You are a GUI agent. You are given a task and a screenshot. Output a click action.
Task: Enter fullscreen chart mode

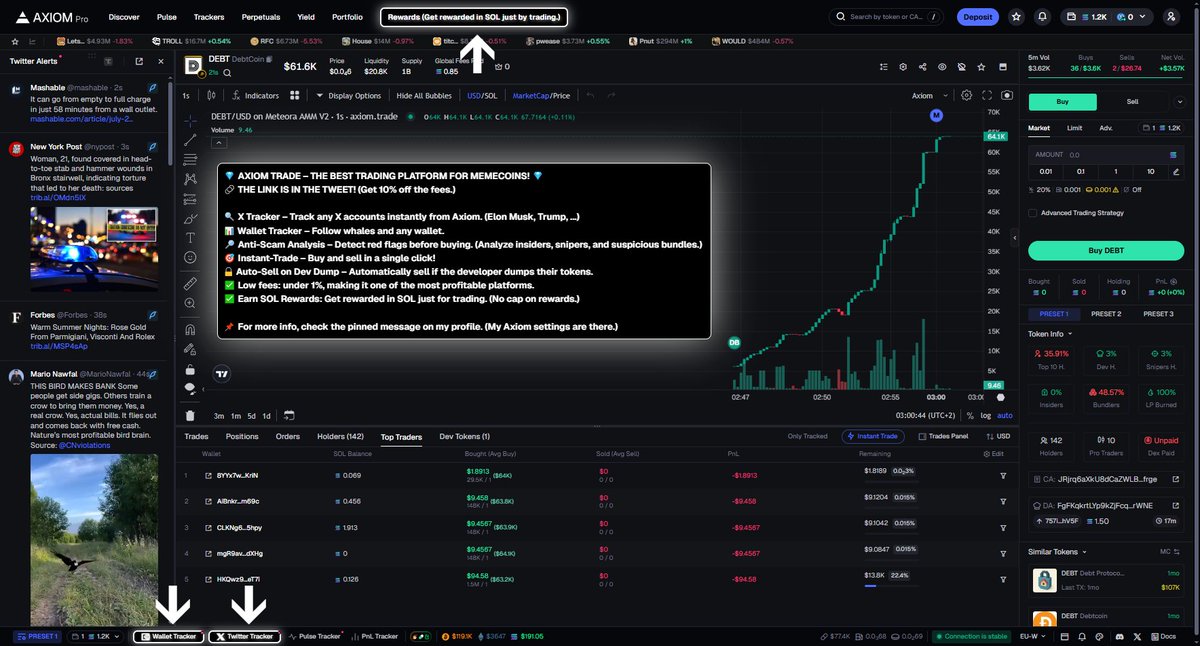point(987,95)
